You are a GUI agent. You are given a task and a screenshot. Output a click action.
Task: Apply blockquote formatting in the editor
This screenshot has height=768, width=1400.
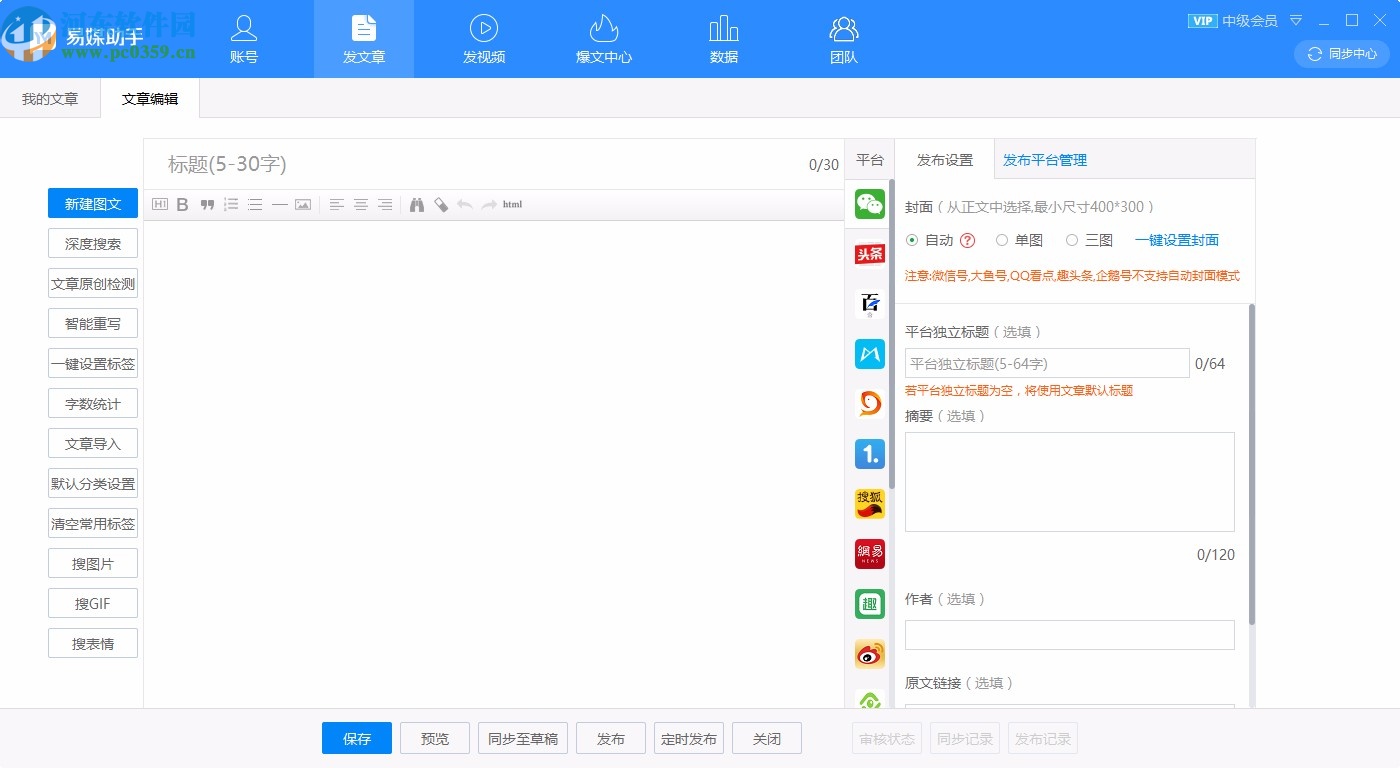[207, 204]
